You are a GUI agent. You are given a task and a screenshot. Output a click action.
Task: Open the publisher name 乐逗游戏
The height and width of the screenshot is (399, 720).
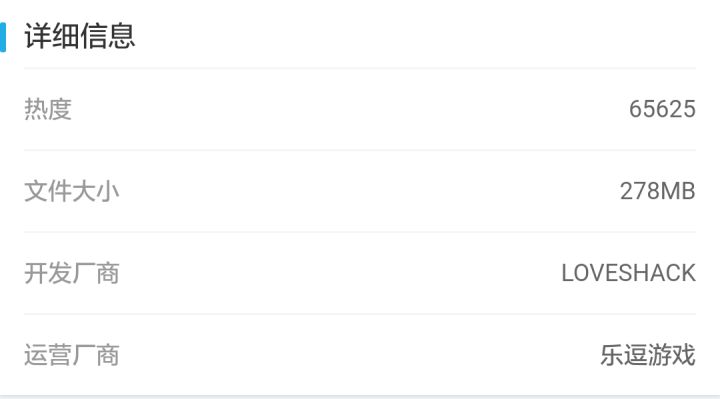(x=648, y=355)
